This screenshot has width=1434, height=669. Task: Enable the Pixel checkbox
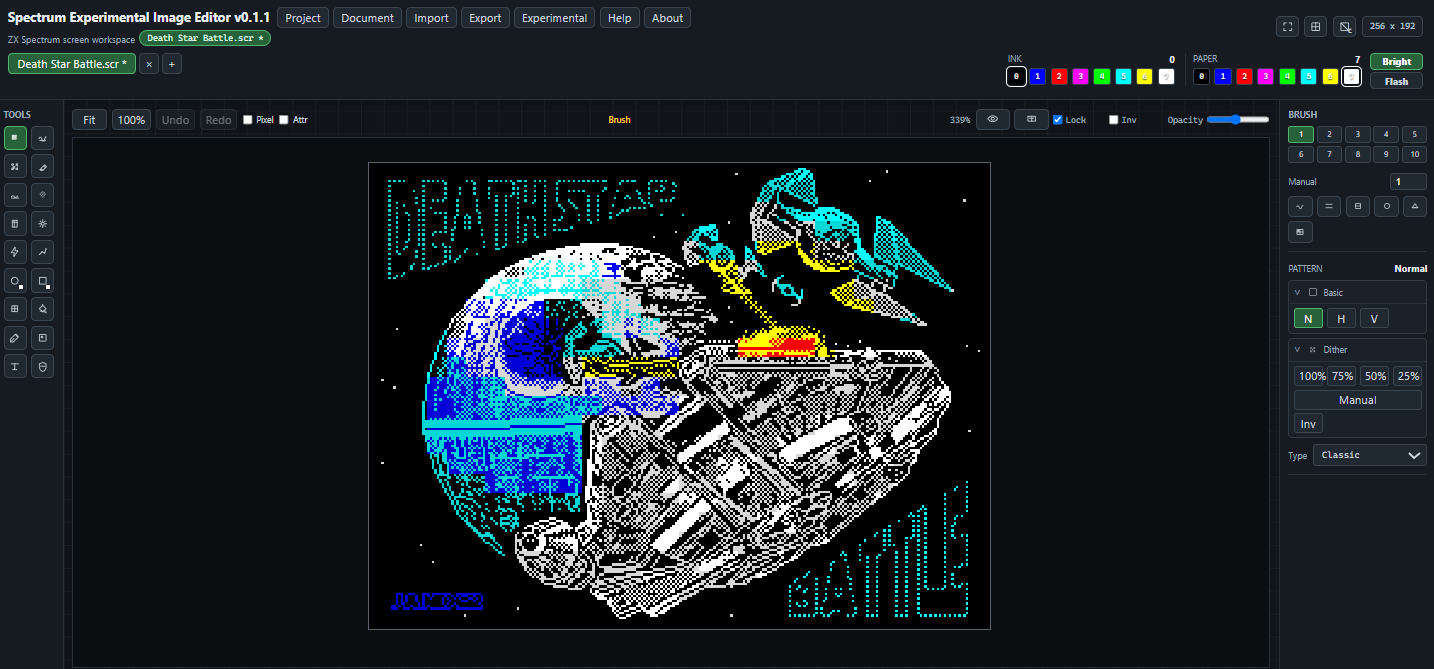pyautogui.click(x=248, y=120)
